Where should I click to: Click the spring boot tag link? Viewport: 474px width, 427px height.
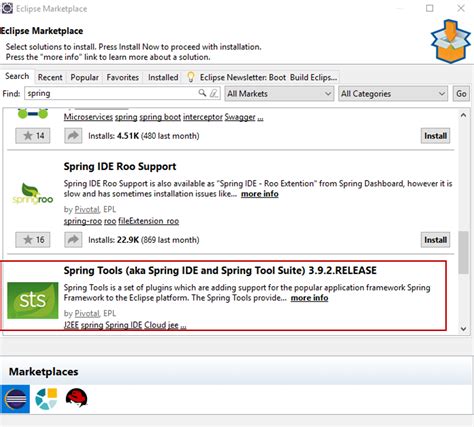click(160, 117)
